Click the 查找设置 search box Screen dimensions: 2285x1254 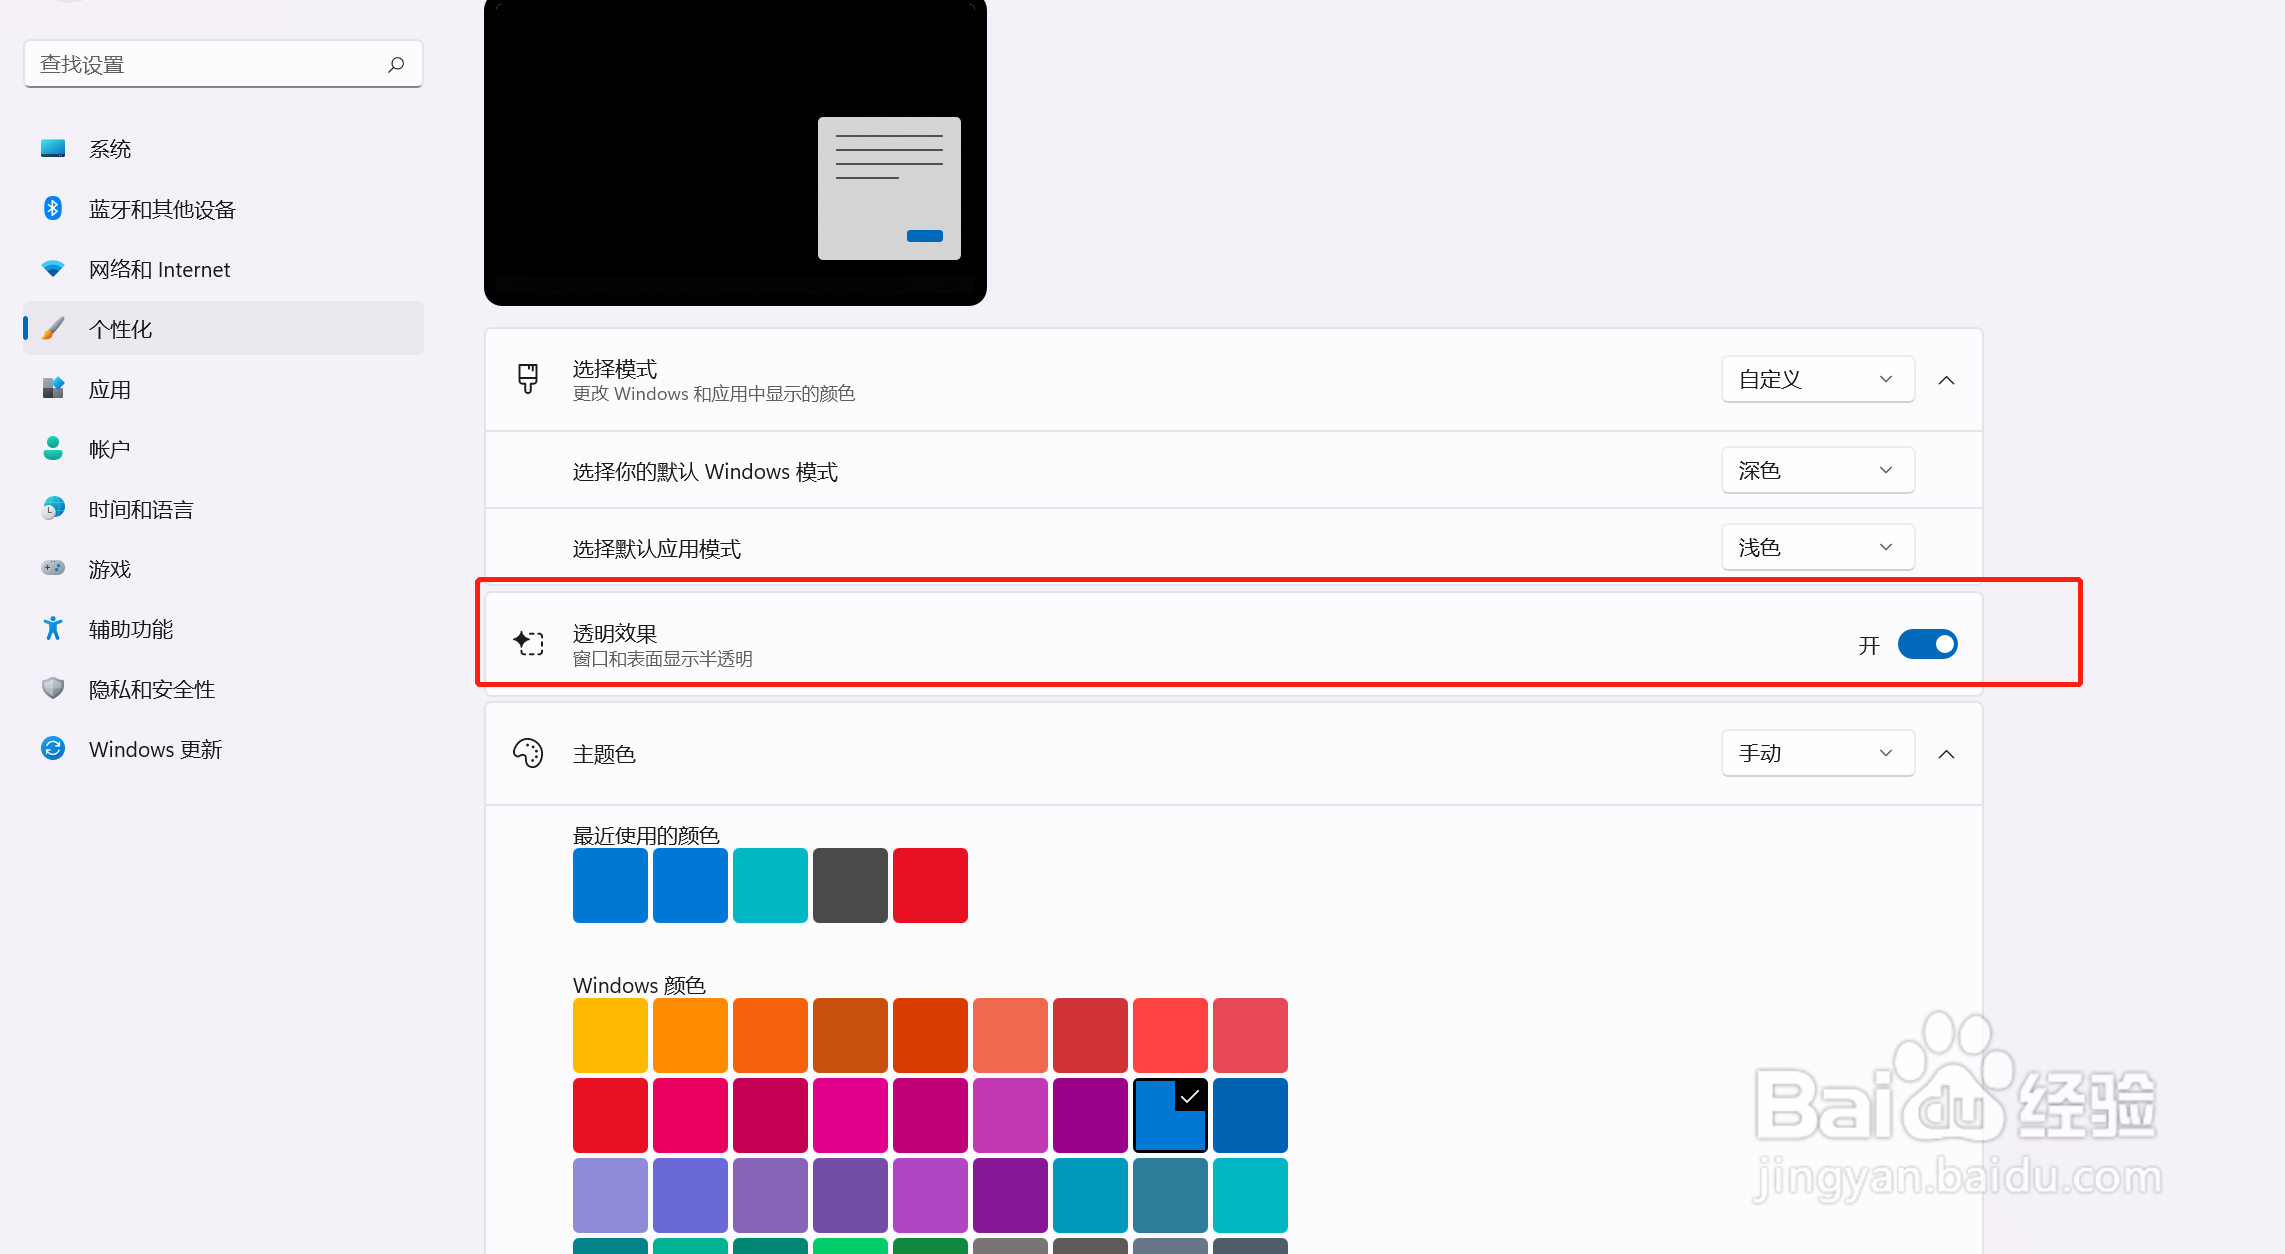[x=222, y=63]
